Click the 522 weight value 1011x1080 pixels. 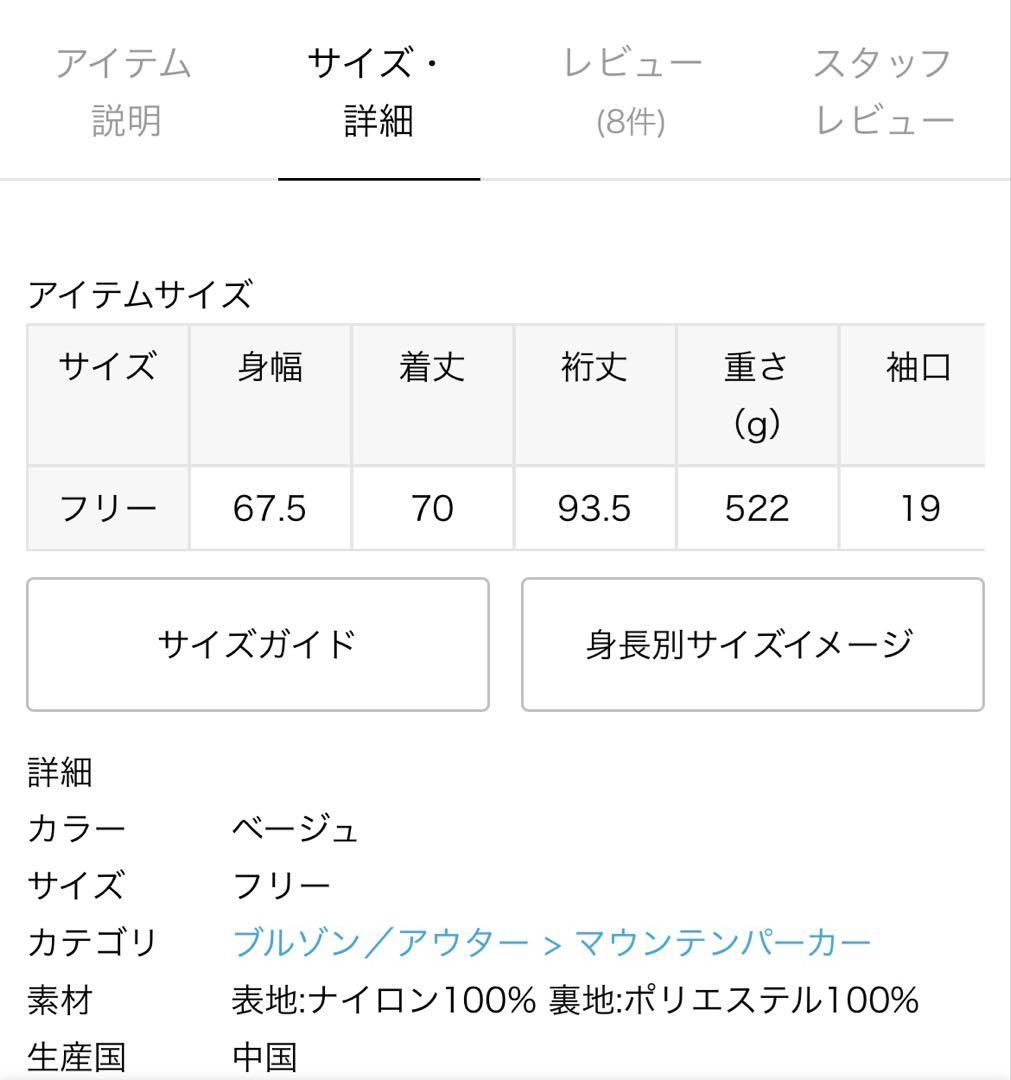click(757, 508)
